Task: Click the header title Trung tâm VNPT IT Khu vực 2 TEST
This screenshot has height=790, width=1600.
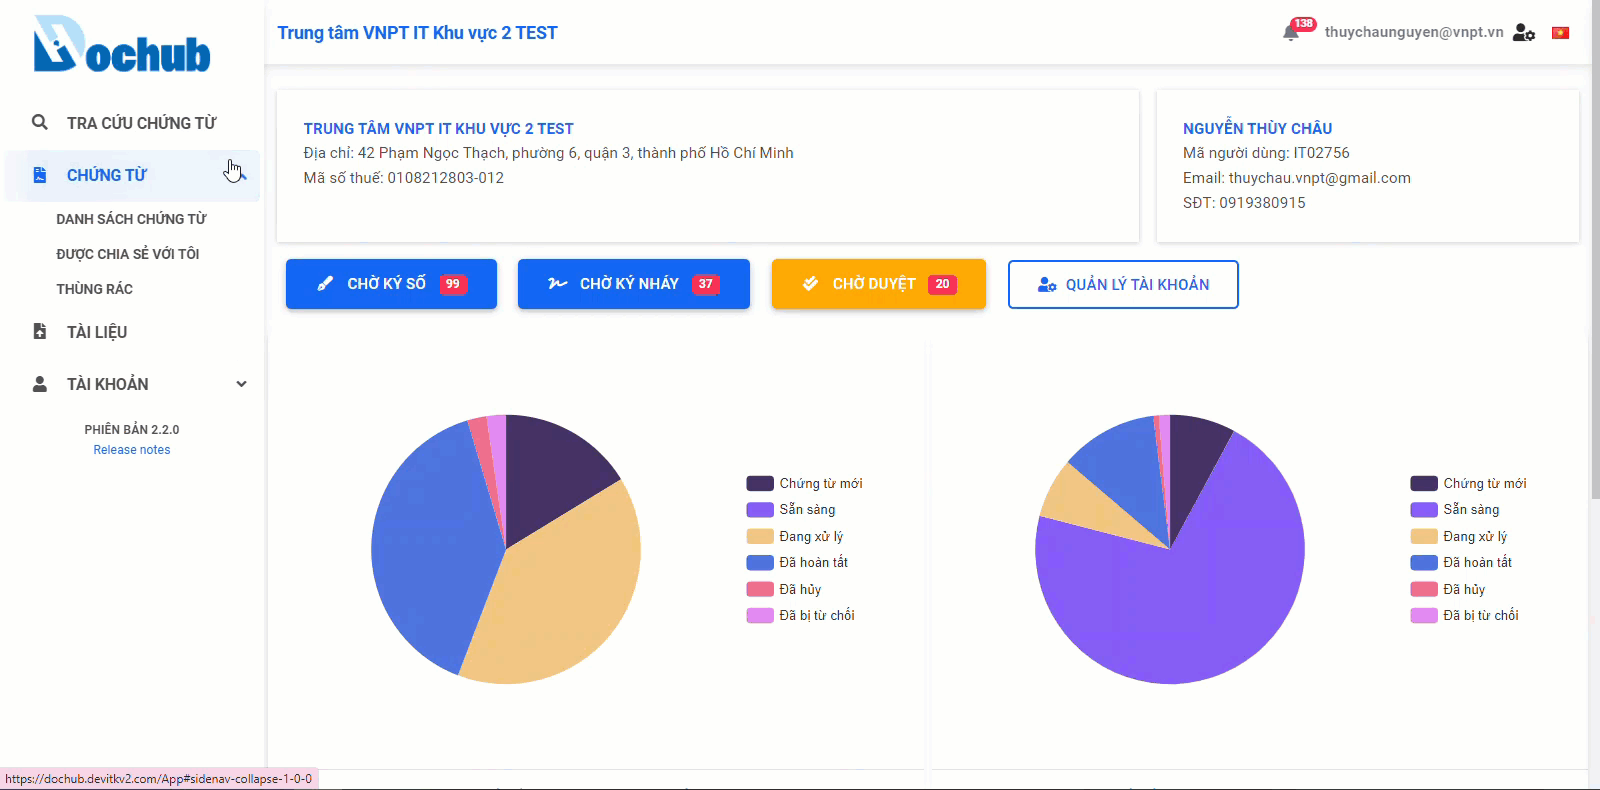Action: [417, 33]
